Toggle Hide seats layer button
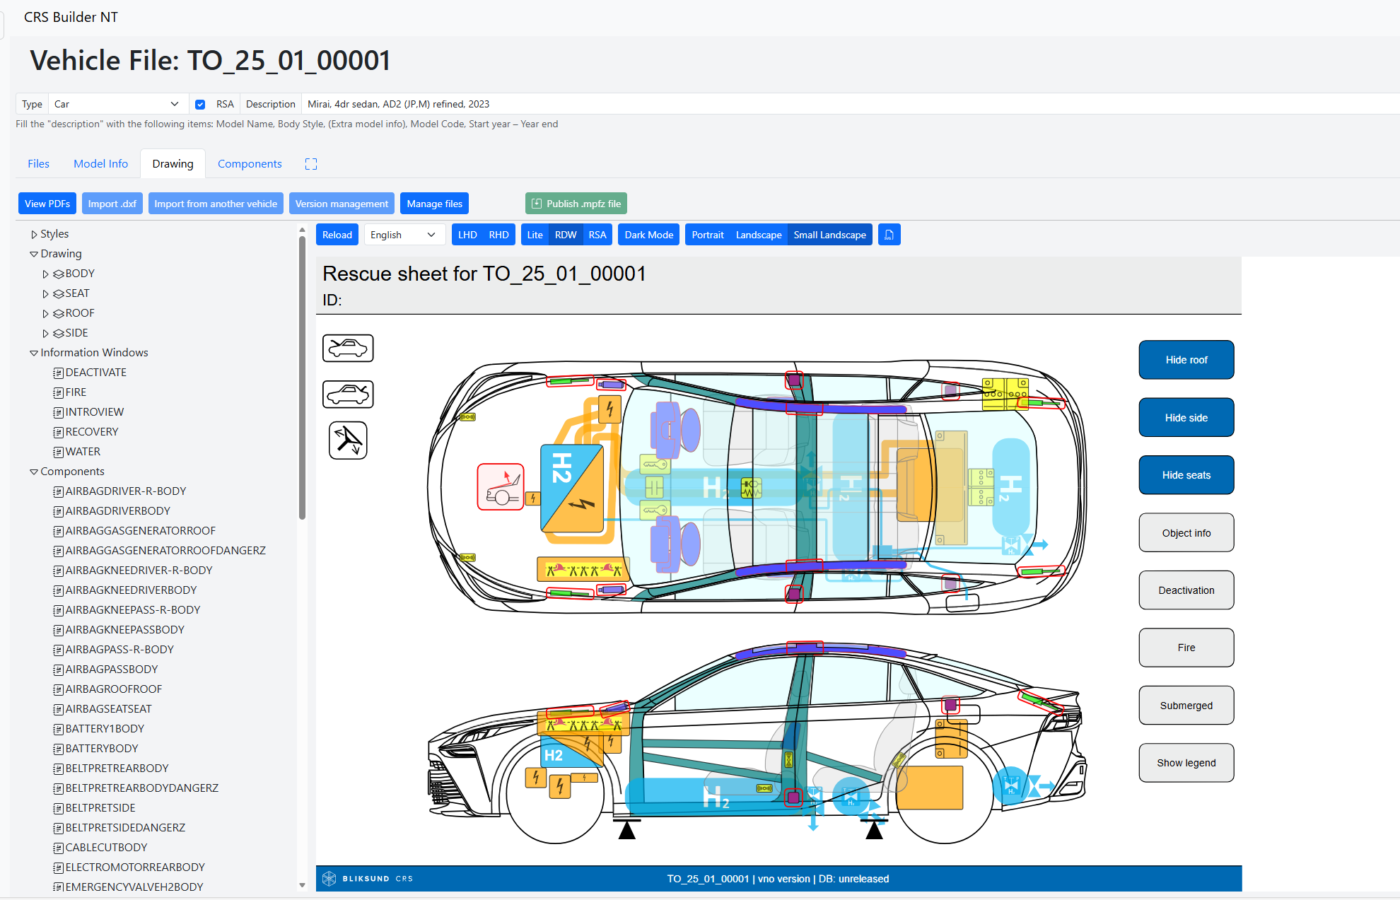This screenshot has width=1400, height=900. coord(1186,475)
